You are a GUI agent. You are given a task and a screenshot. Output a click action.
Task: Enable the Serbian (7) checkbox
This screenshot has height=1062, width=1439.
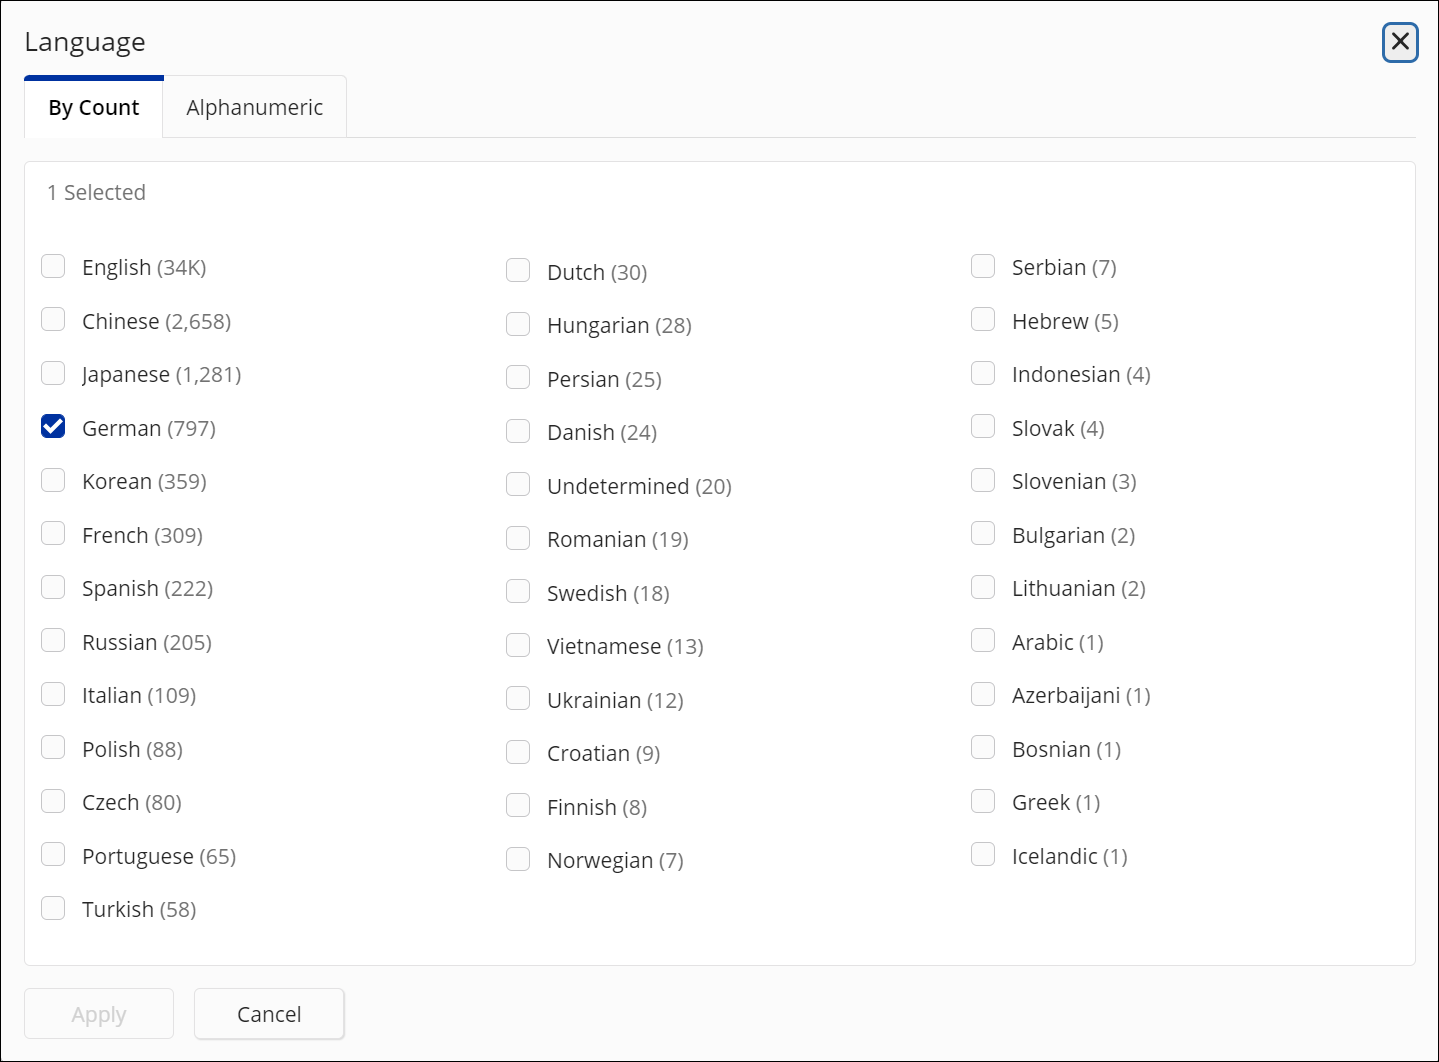(983, 266)
